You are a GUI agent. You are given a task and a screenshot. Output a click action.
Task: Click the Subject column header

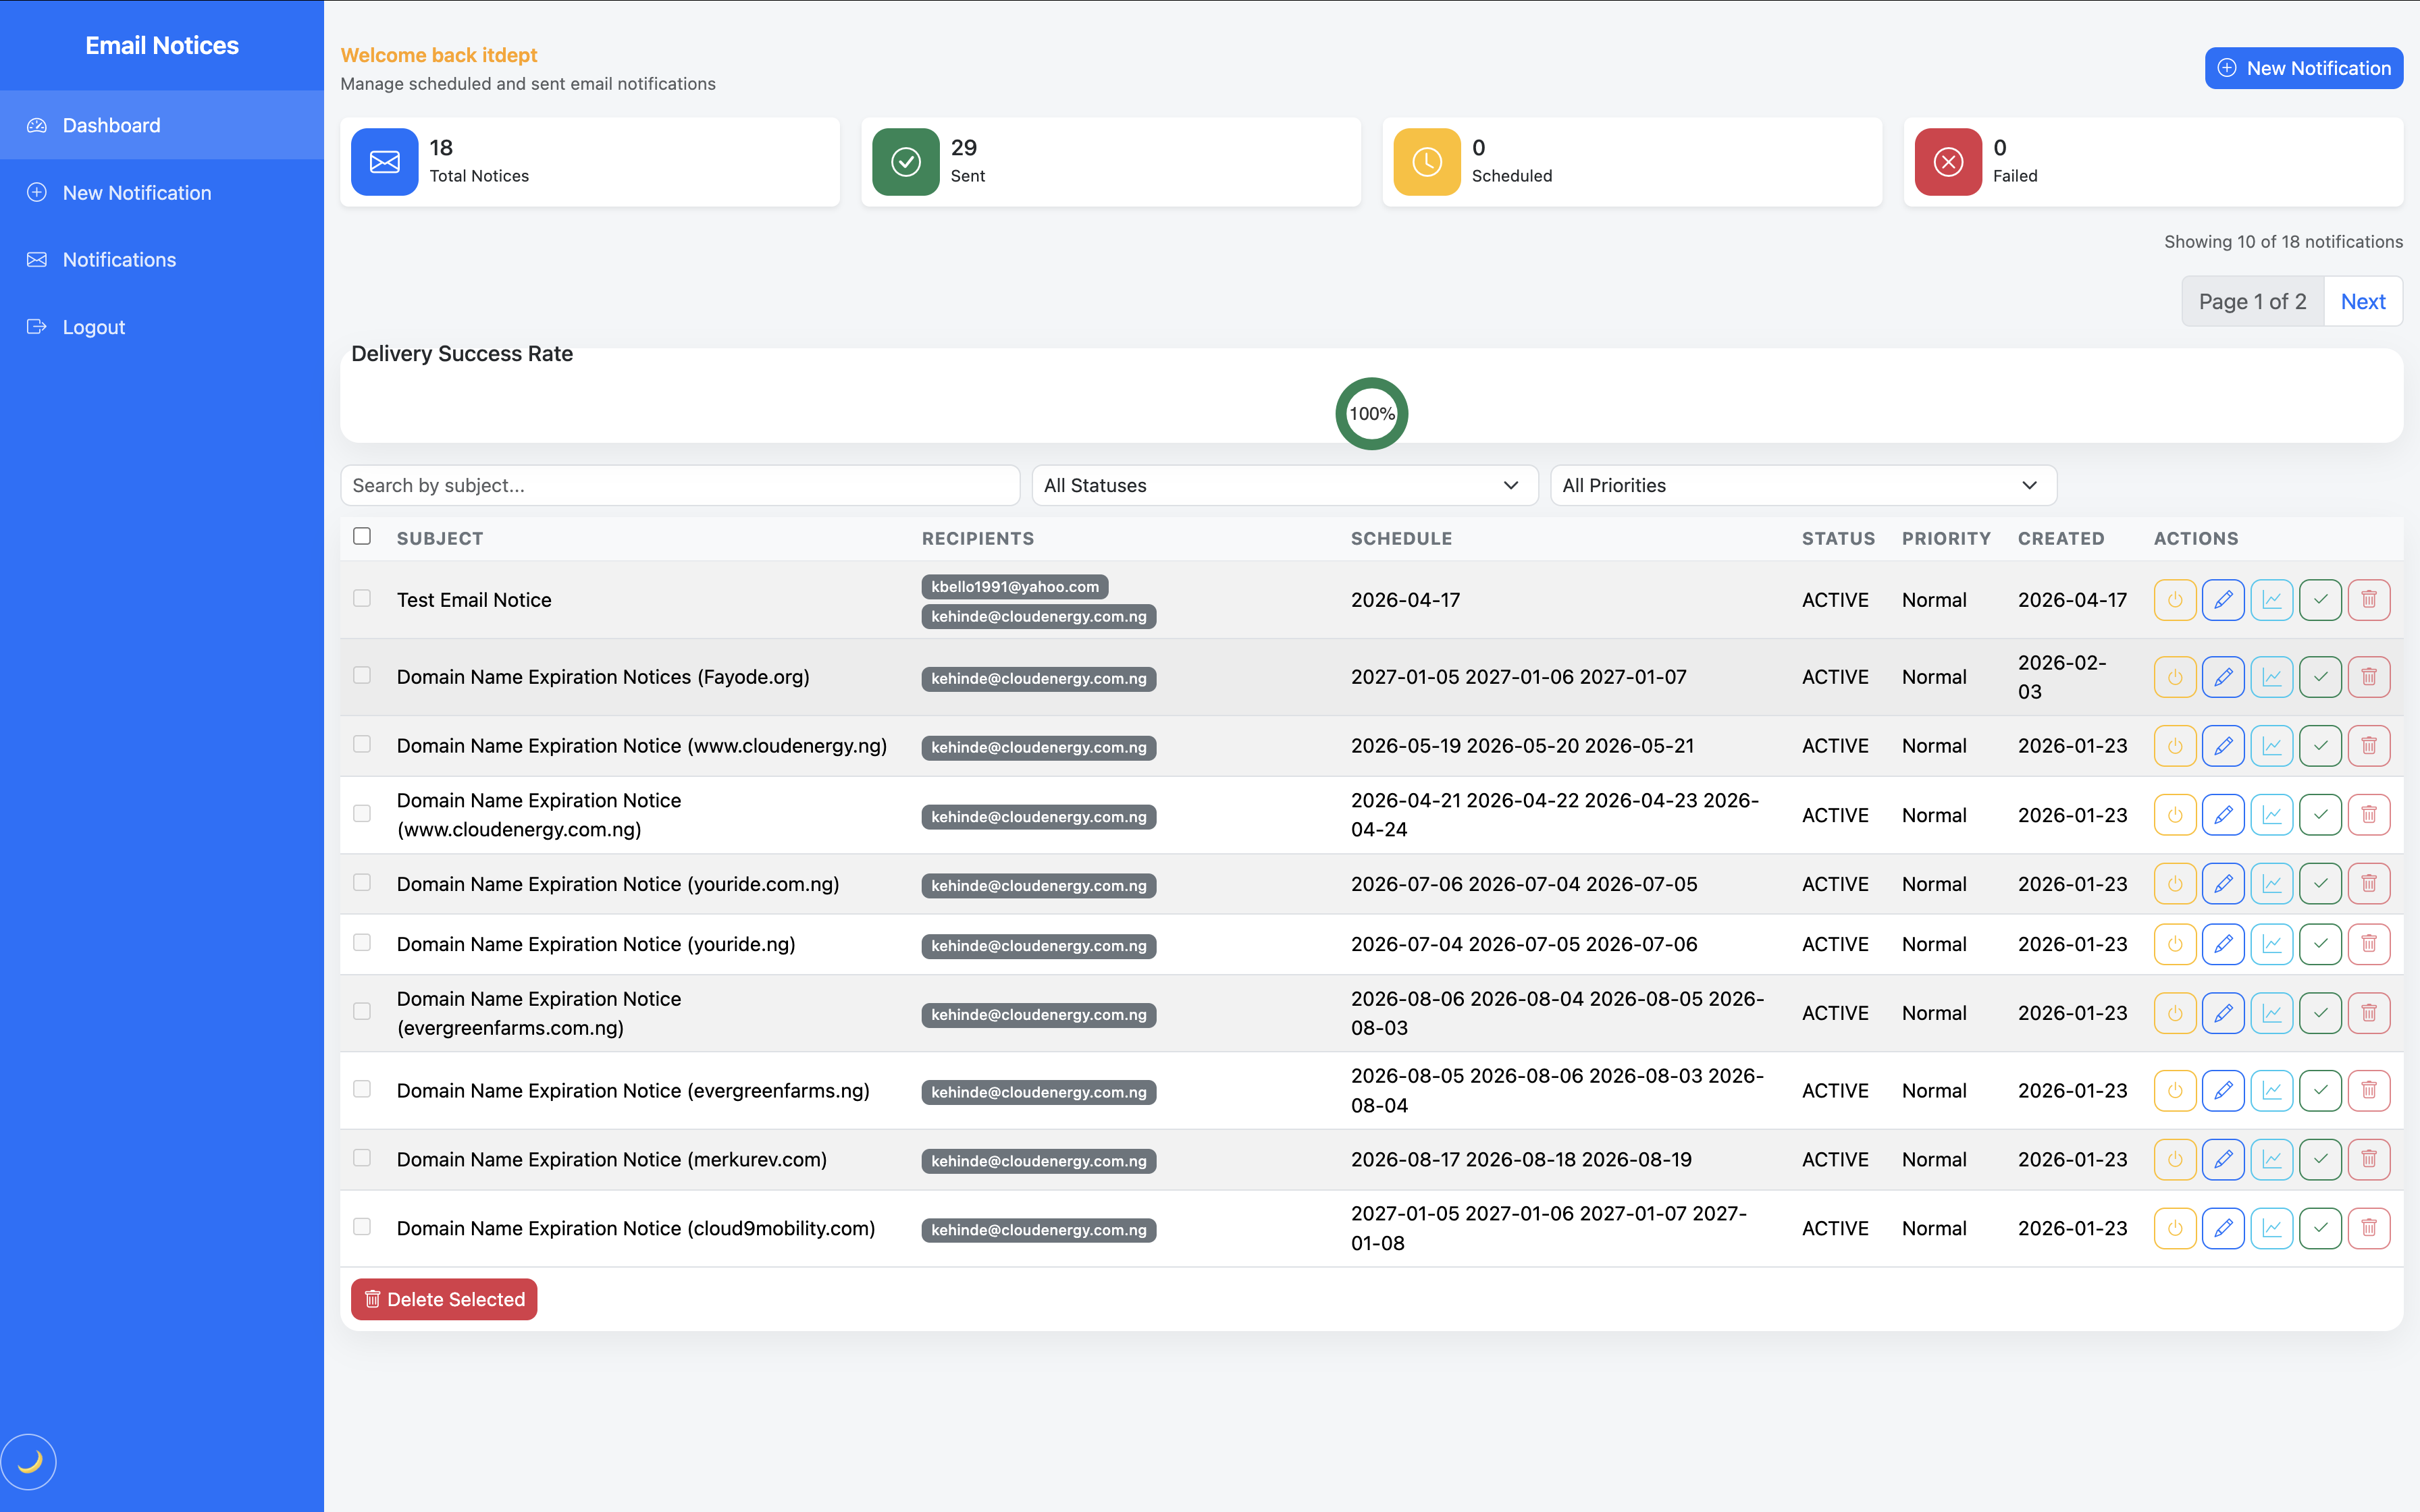tap(440, 539)
